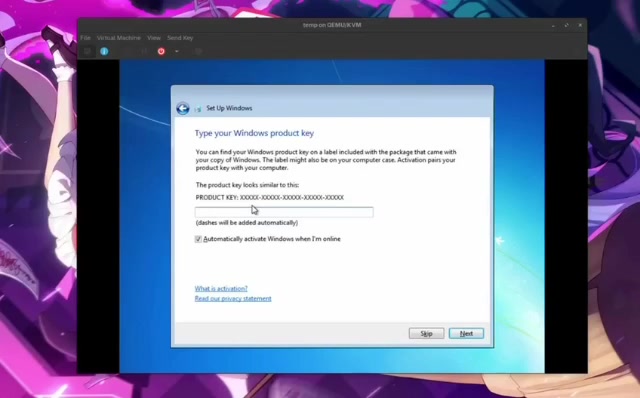Screen dimensions: 640x398
Task: Open the 'What is activation?' link
Action: [x=221, y=288]
